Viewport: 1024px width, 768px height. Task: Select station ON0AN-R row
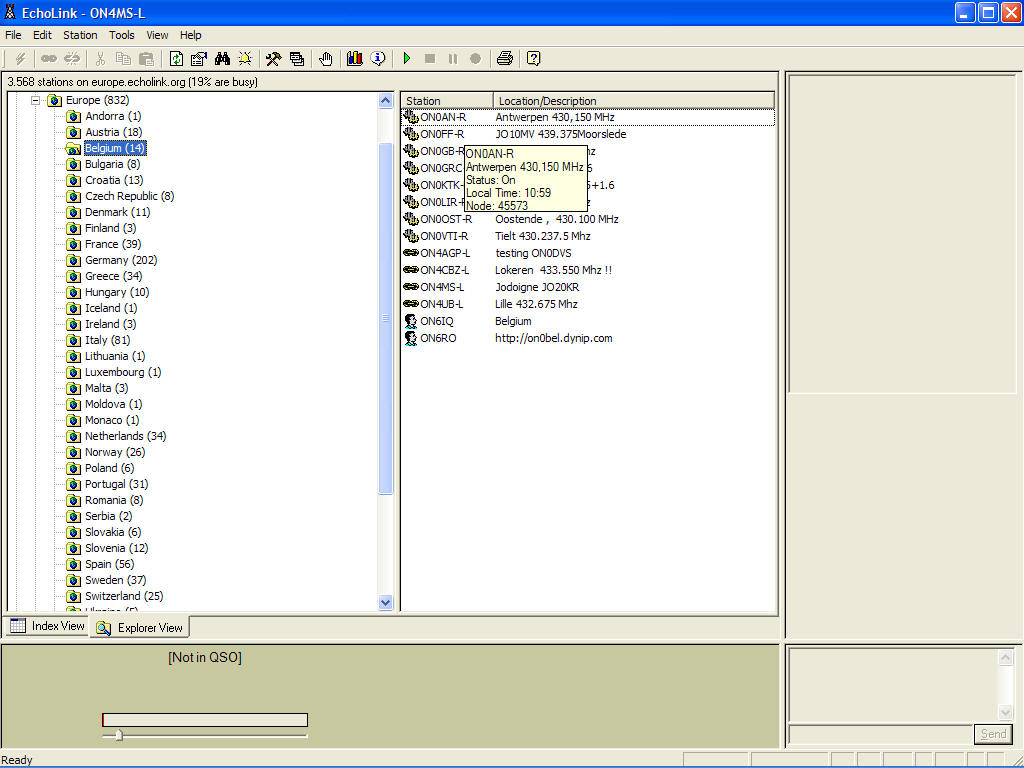pyautogui.click(x=588, y=118)
